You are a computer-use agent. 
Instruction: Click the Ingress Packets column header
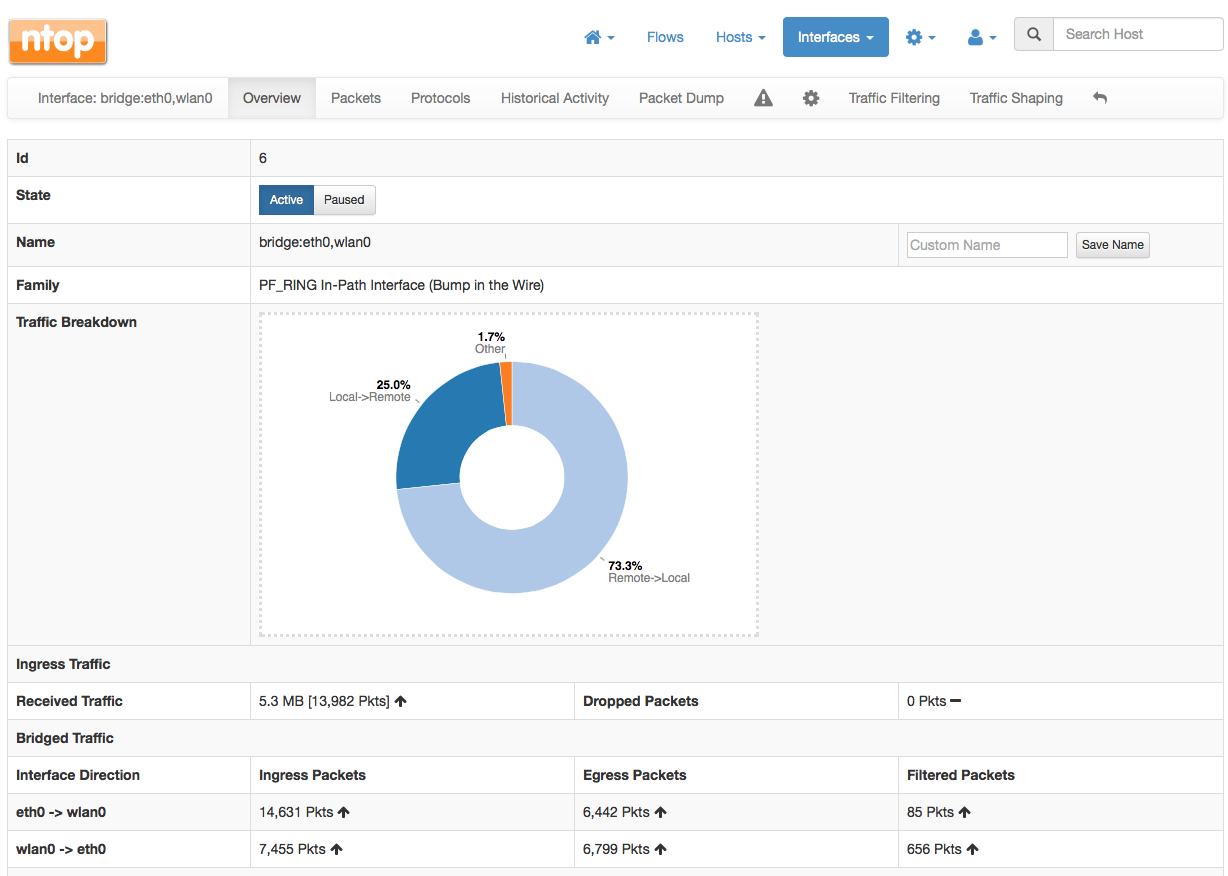pos(312,775)
